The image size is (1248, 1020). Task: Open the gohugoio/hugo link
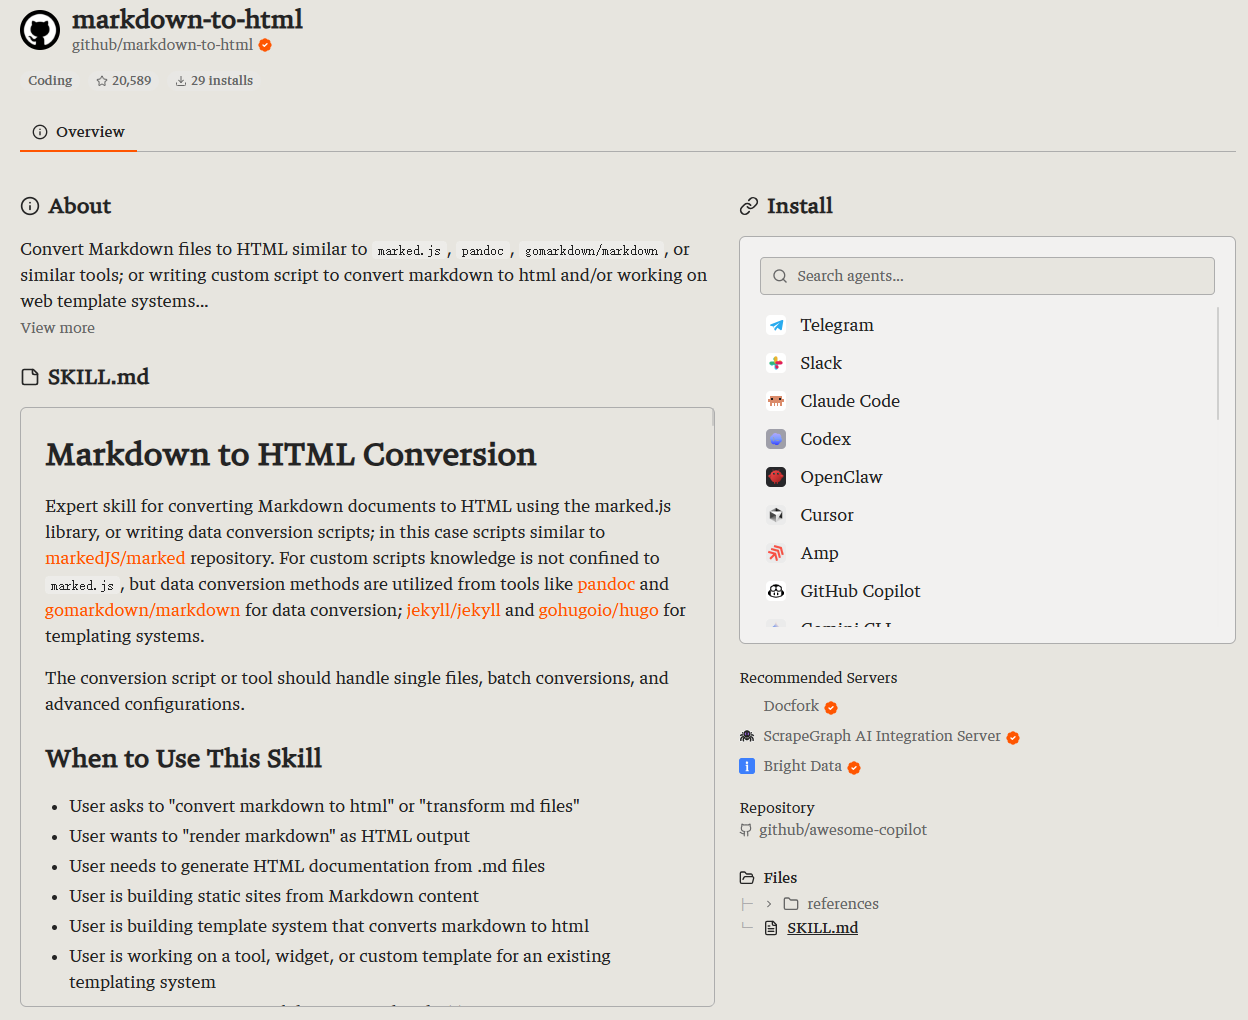tap(598, 610)
